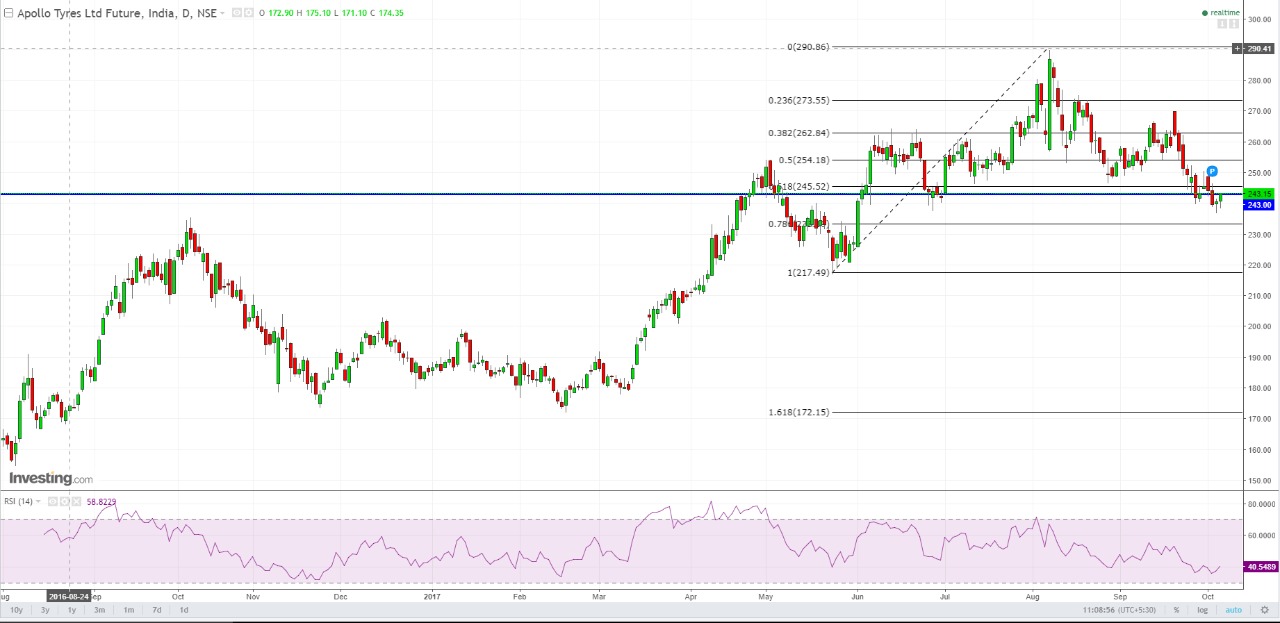Viewport: 1280px width, 623px height.
Task: Select the 7d timeframe
Action: pyautogui.click(x=157, y=609)
